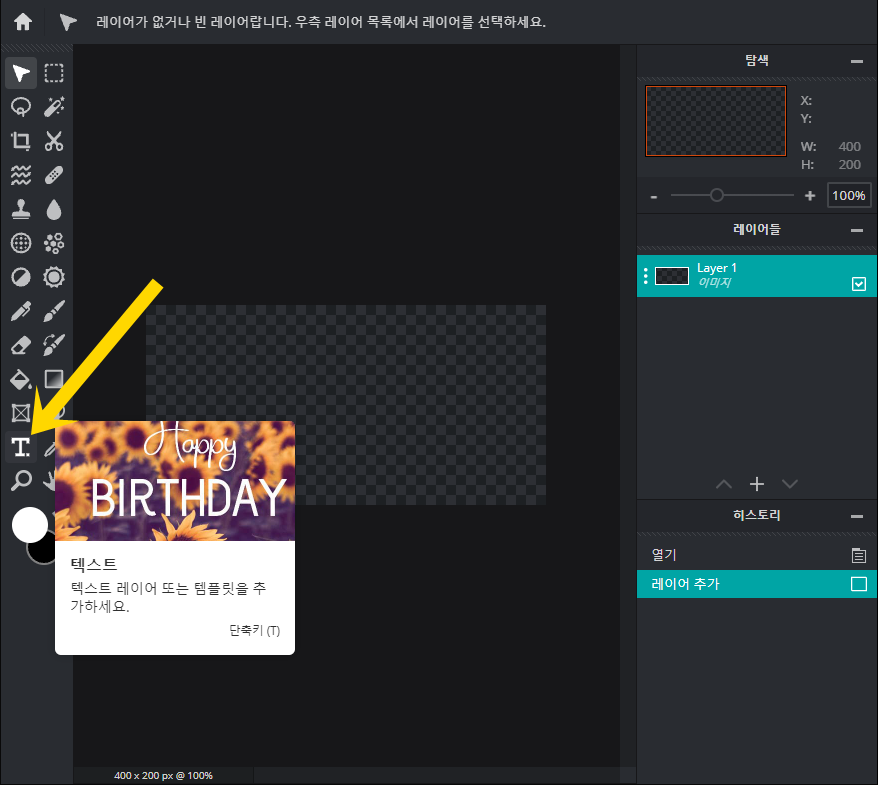Select the Color Replace brush tool
Viewport: 878px width, 785px height.
54,345
